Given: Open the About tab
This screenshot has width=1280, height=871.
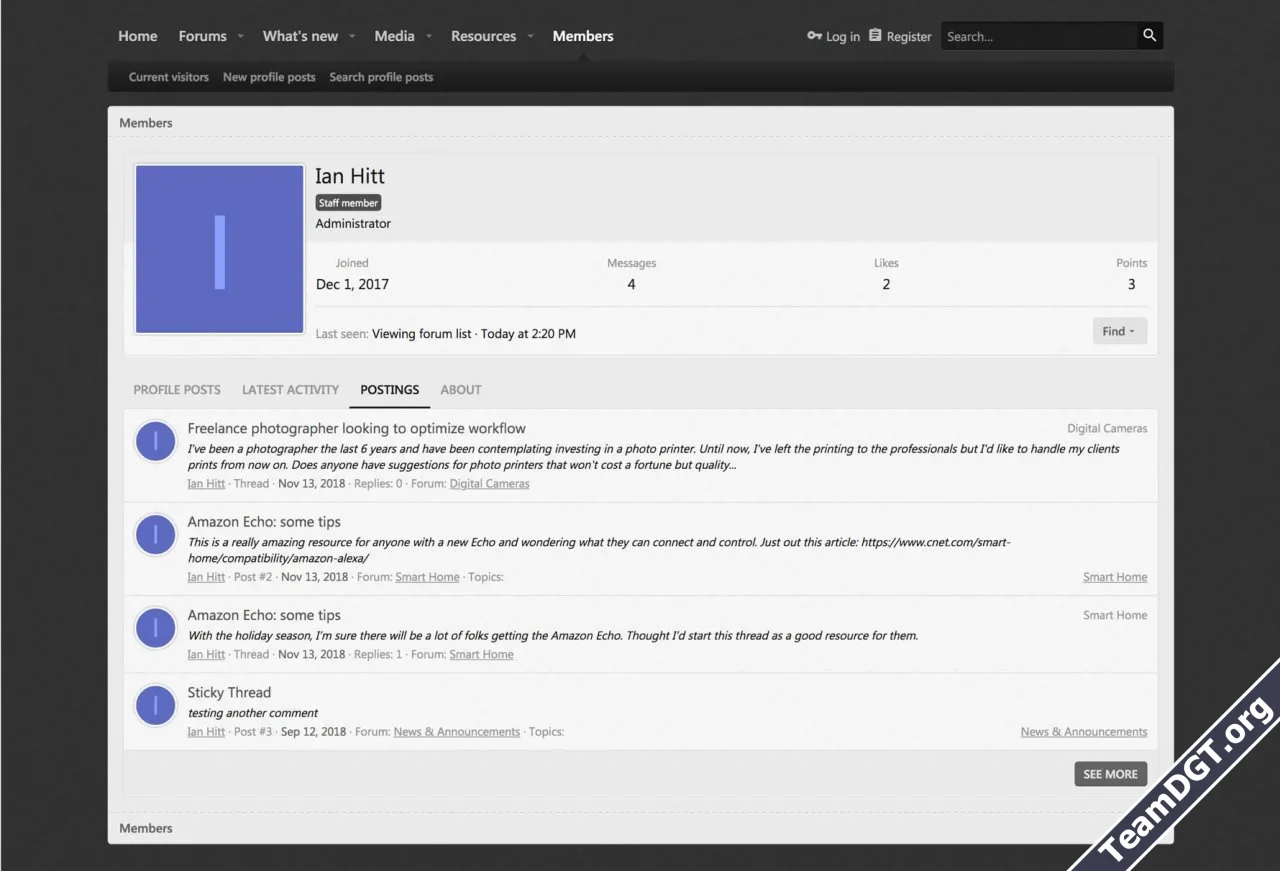Looking at the screenshot, I should (461, 390).
